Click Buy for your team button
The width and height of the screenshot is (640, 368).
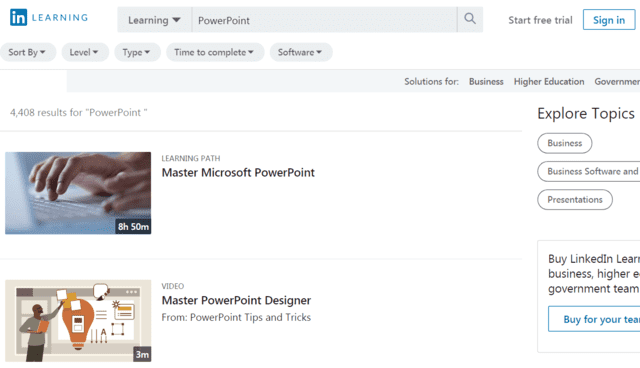click(x=594, y=319)
